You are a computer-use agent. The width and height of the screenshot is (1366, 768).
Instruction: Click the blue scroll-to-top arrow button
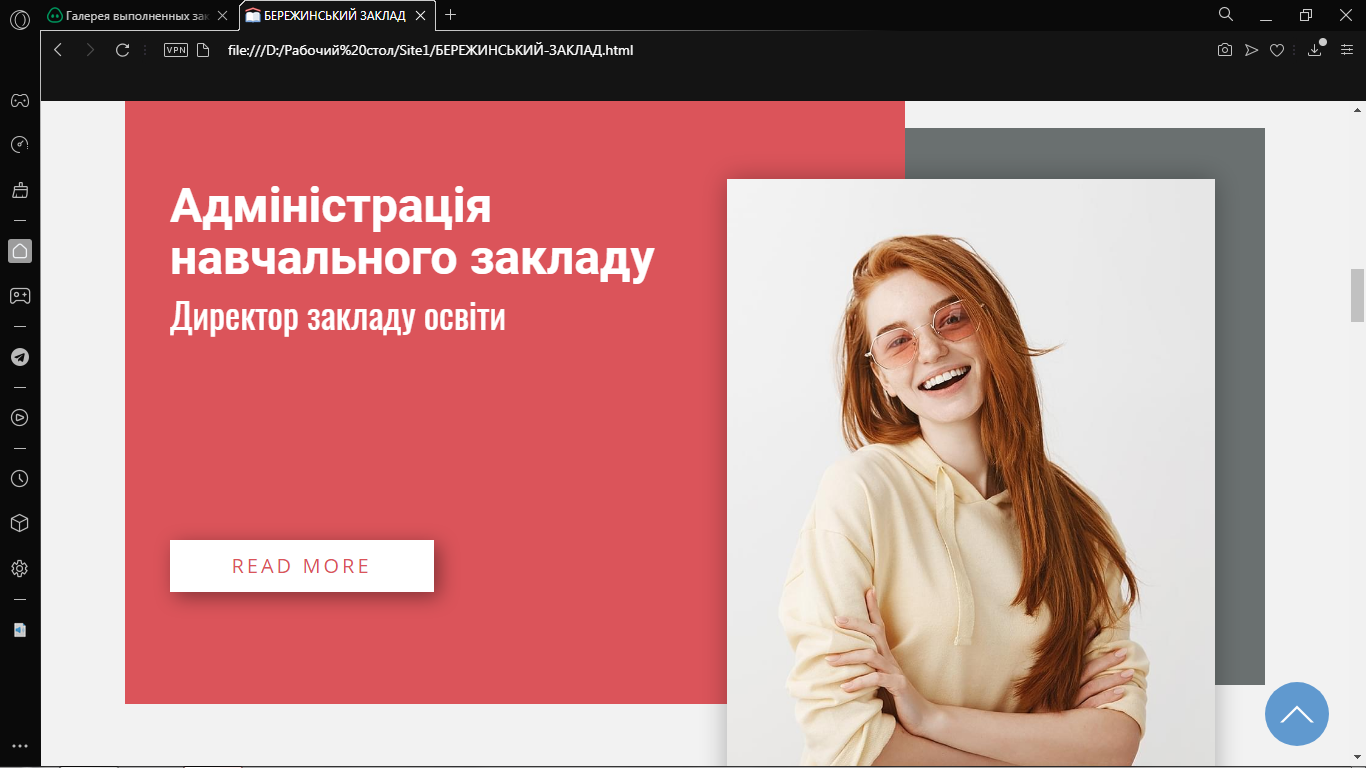[x=1297, y=714]
